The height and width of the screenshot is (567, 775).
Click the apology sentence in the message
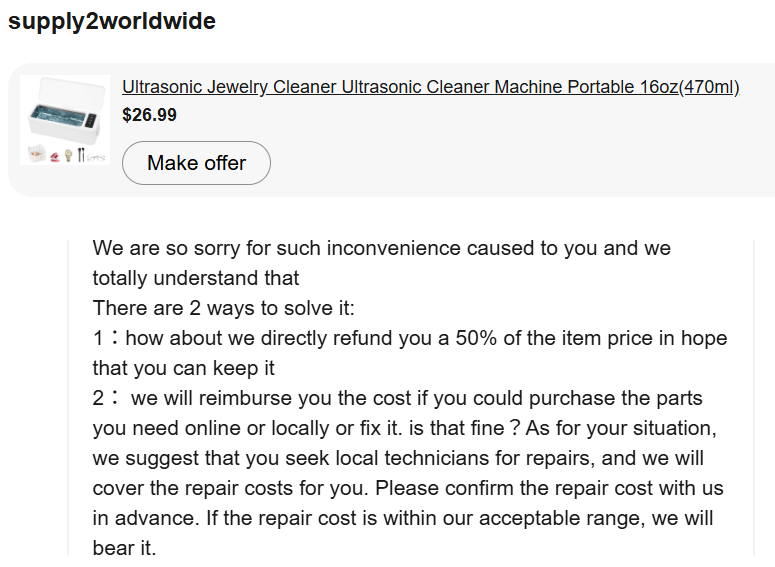point(382,248)
